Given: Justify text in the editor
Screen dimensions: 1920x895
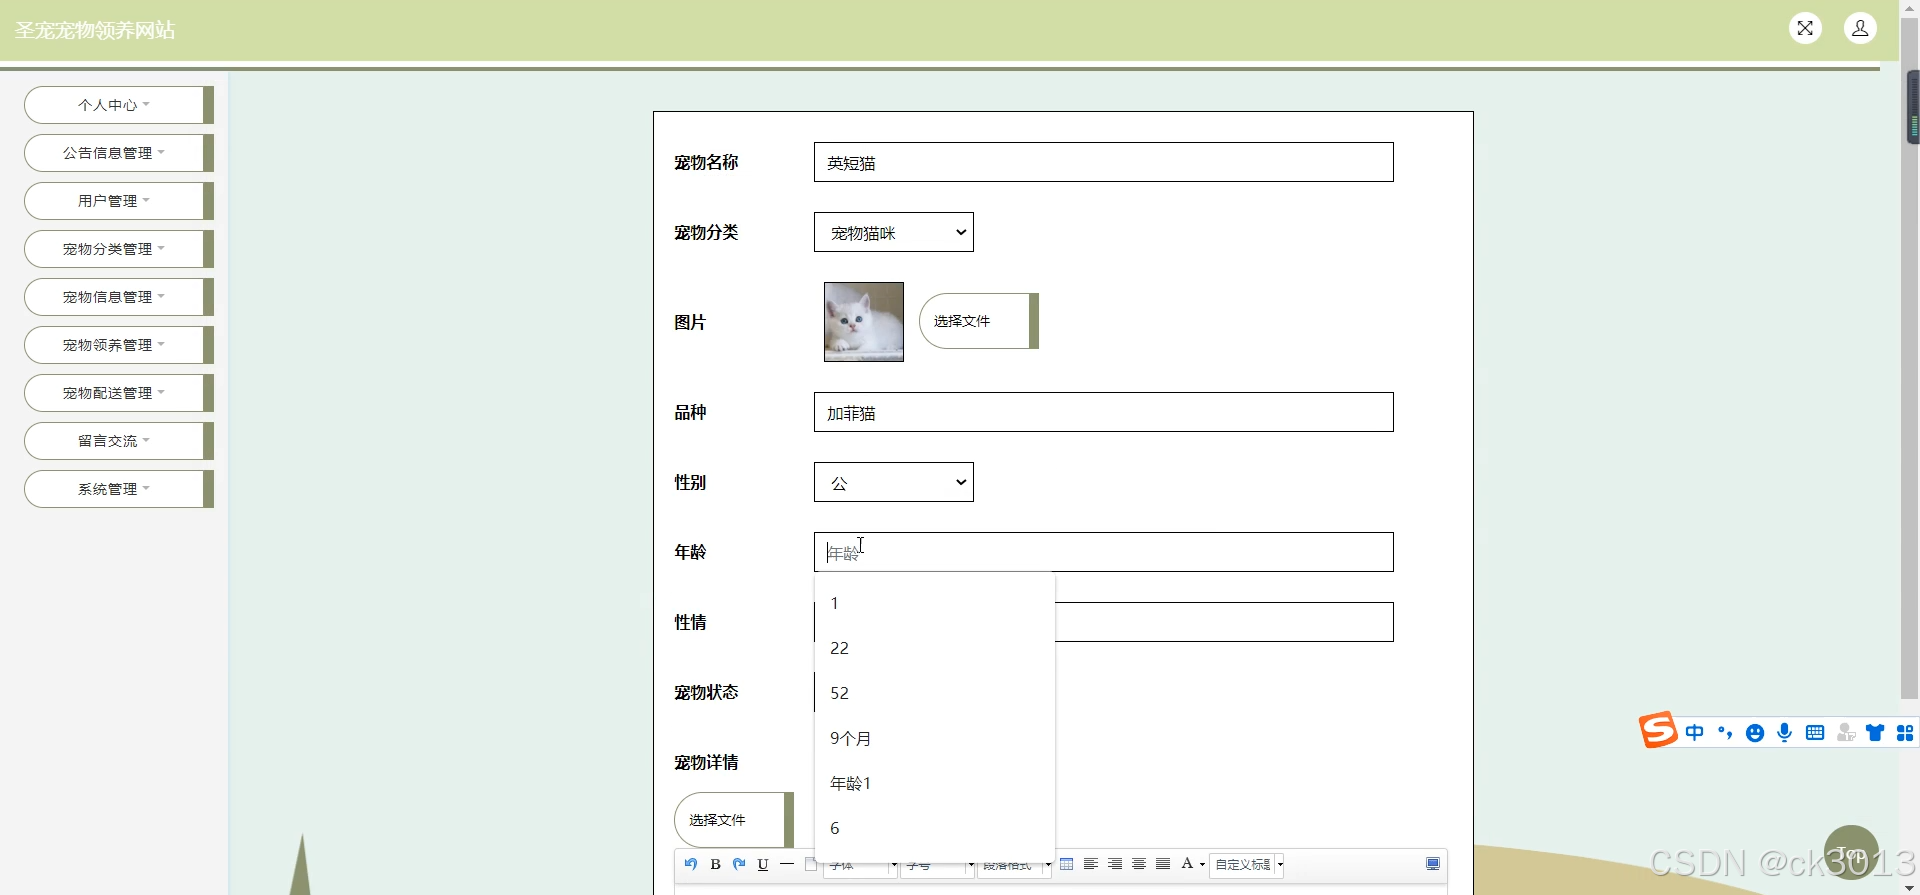Looking at the screenshot, I should point(1163,864).
